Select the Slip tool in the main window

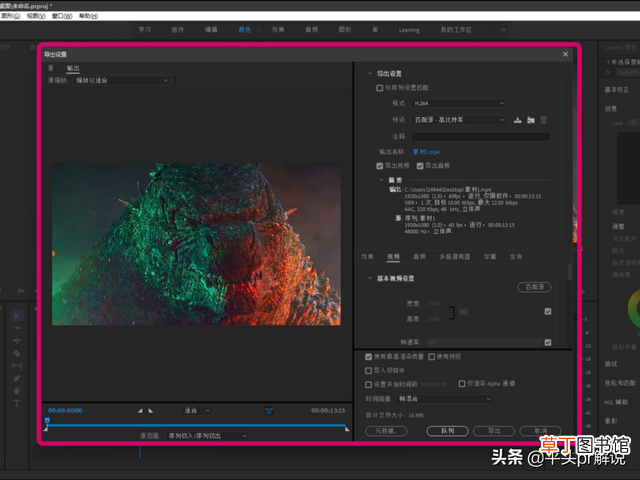17,366
